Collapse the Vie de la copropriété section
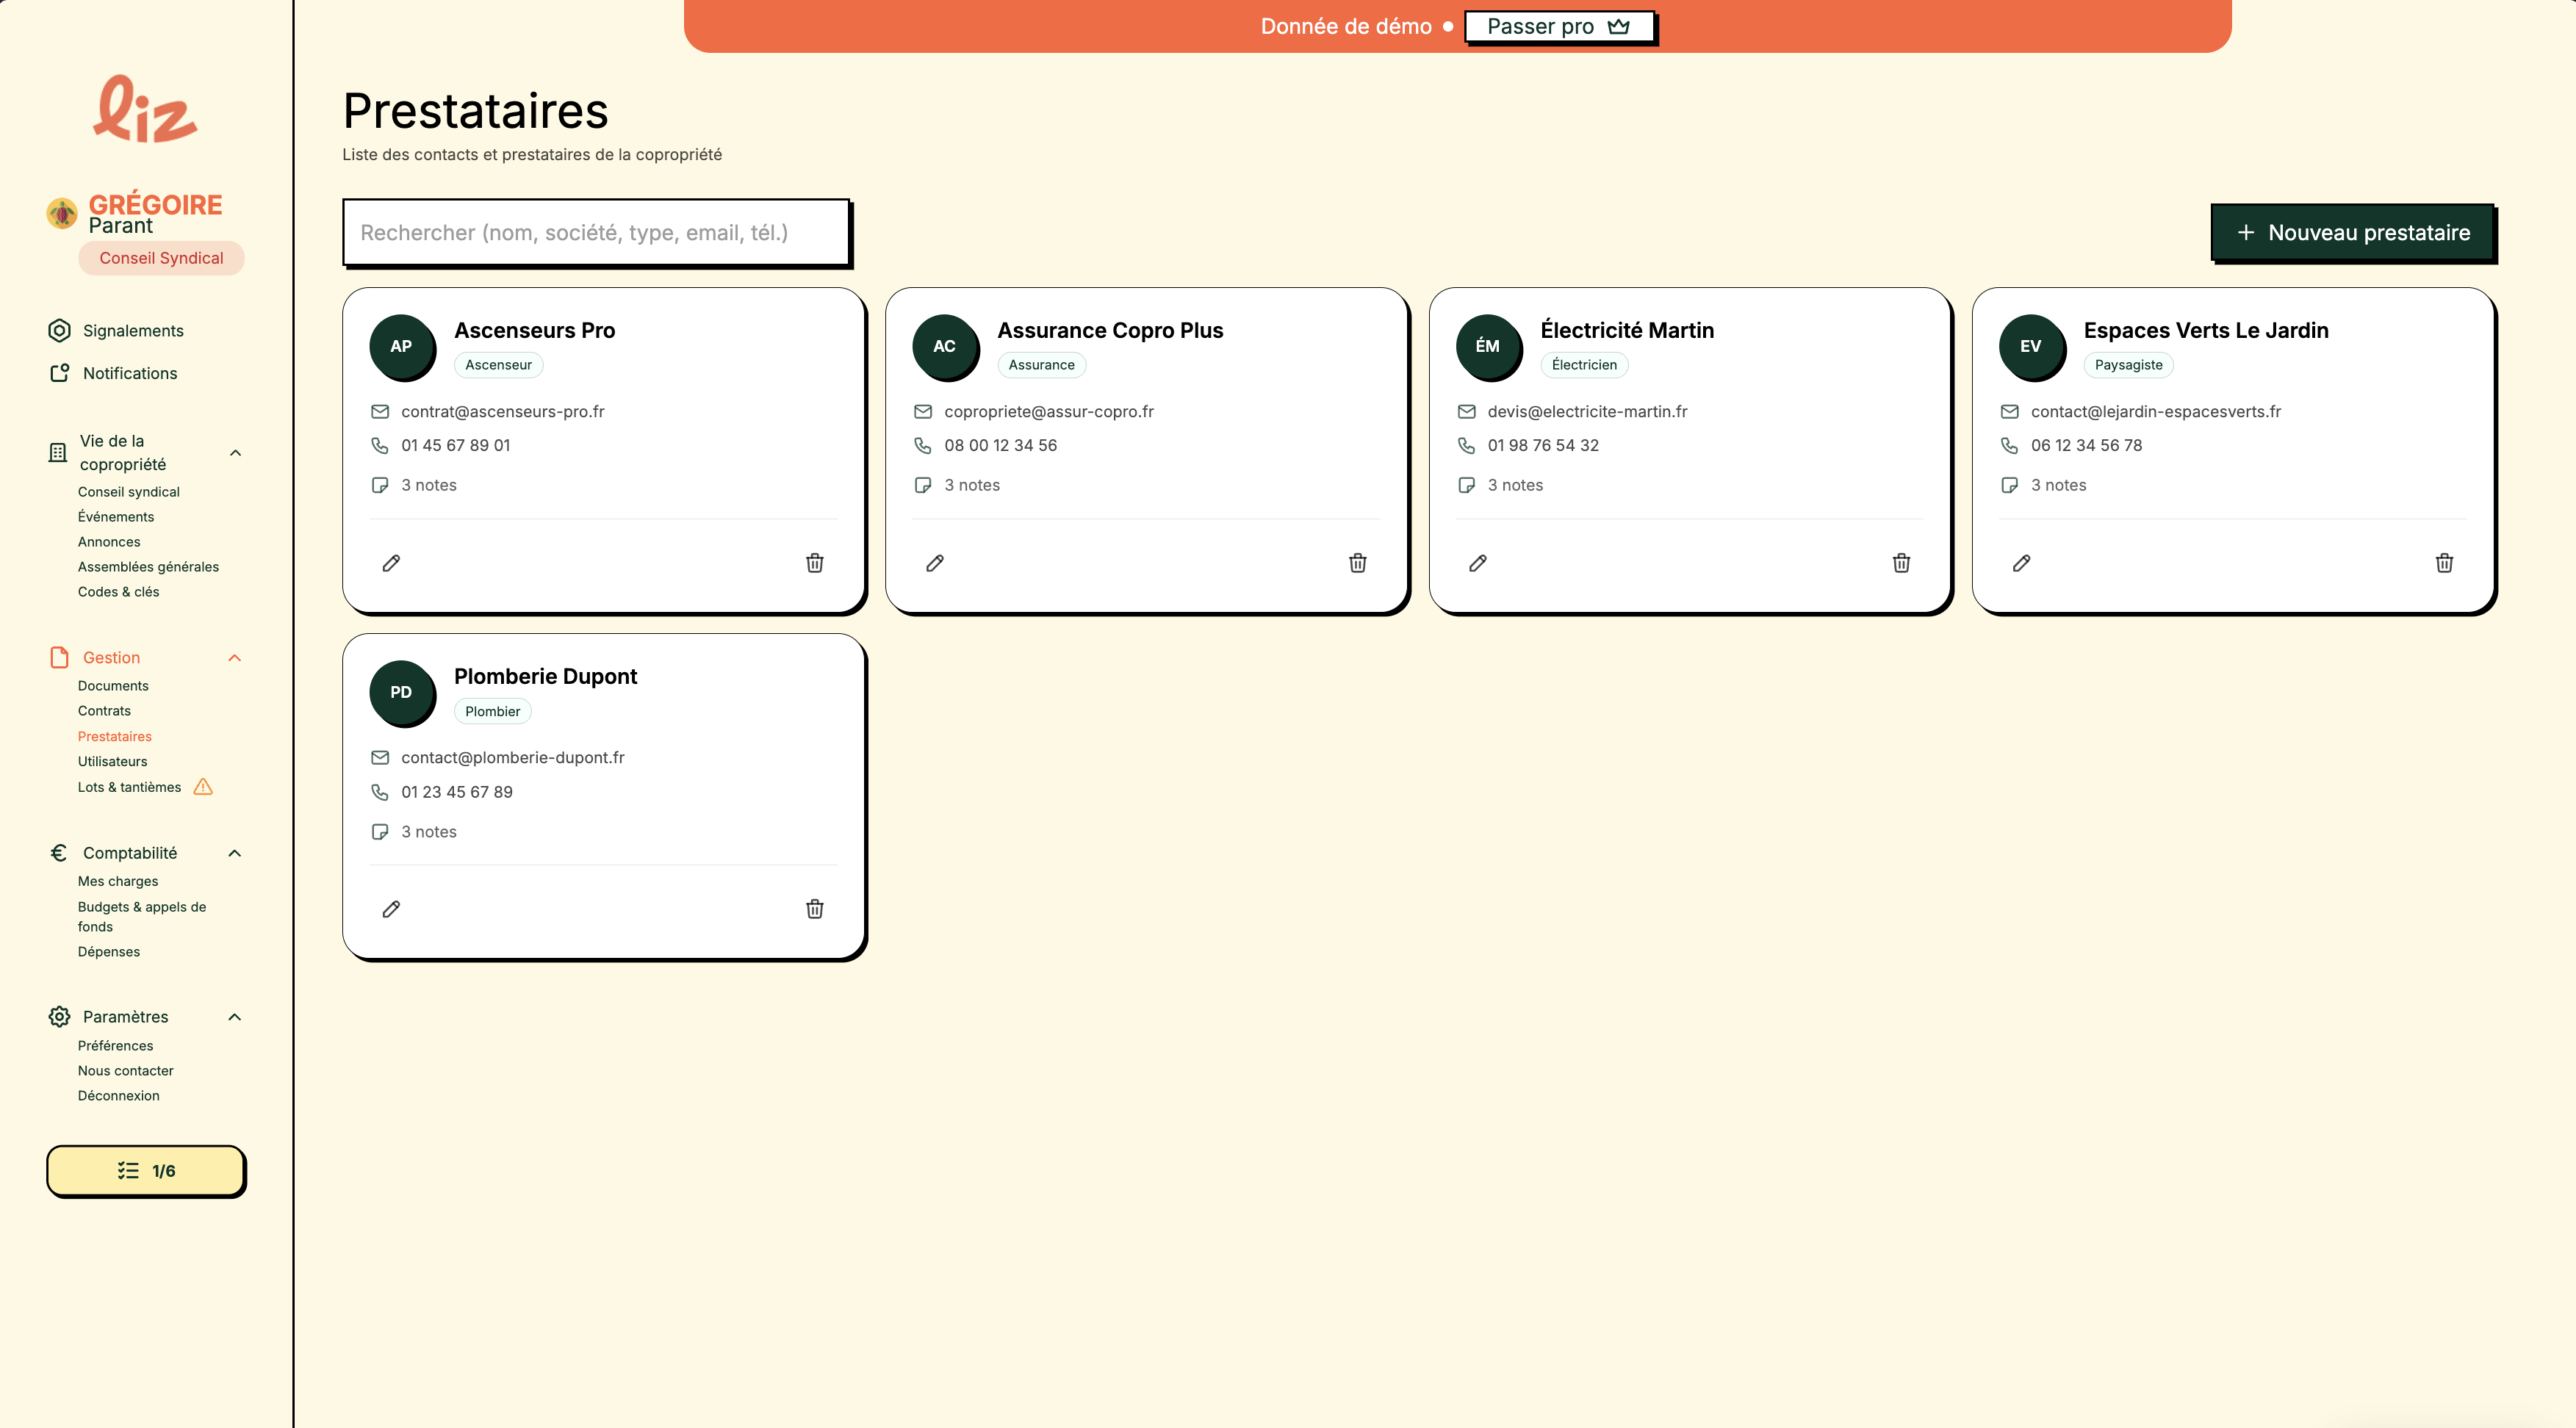 tap(235, 453)
